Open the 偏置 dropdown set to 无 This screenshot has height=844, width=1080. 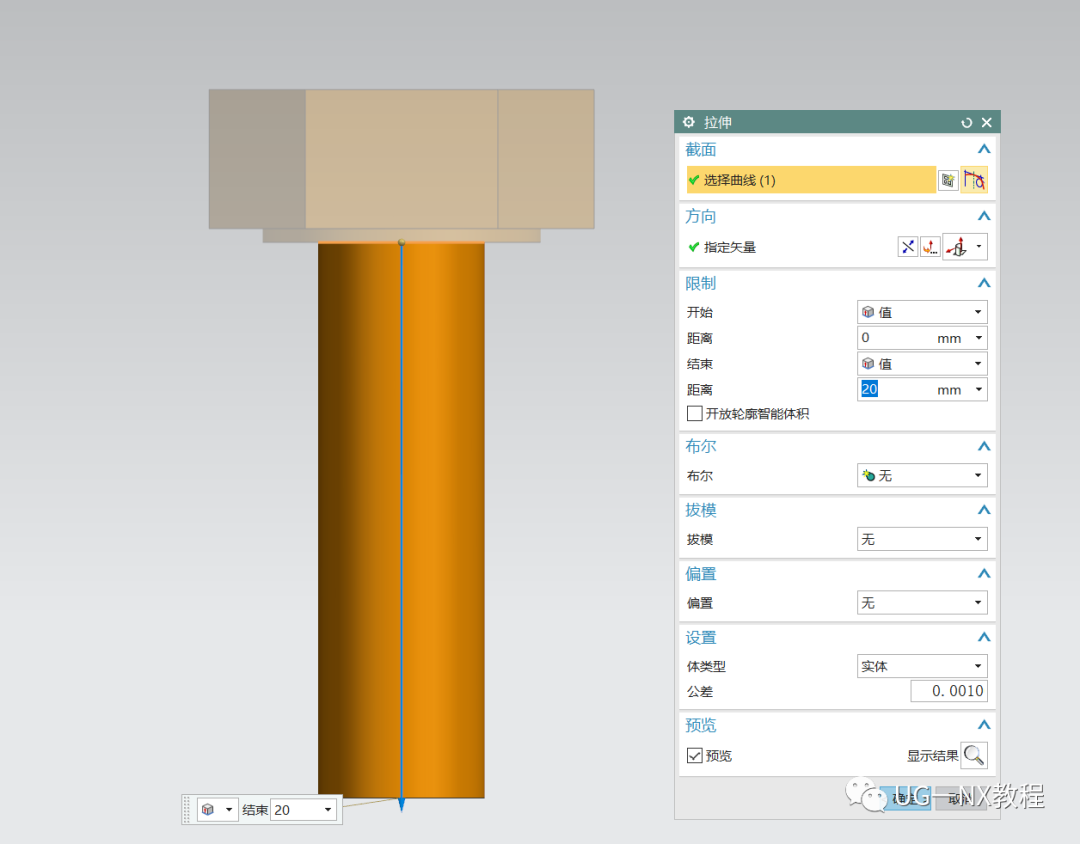click(922, 603)
